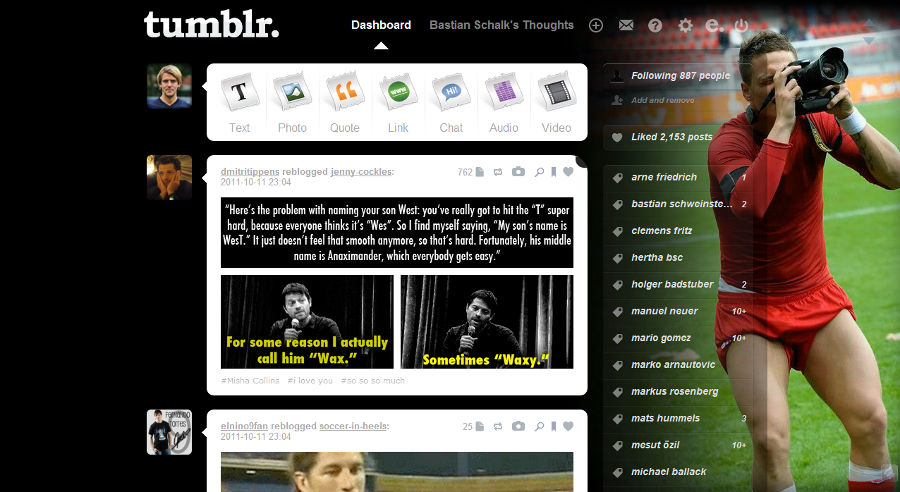Open the dmitritippens username link
This screenshot has height=492, width=900.
point(250,172)
